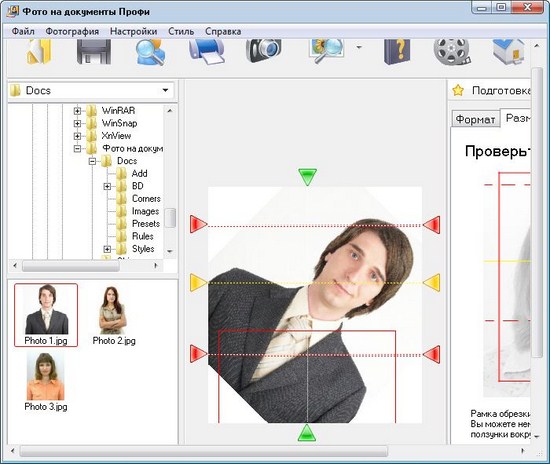Image resolution: width=550 pixels, height=464 pixels.
Task: Select the WinRAR folder label
Action: point(118,110)
